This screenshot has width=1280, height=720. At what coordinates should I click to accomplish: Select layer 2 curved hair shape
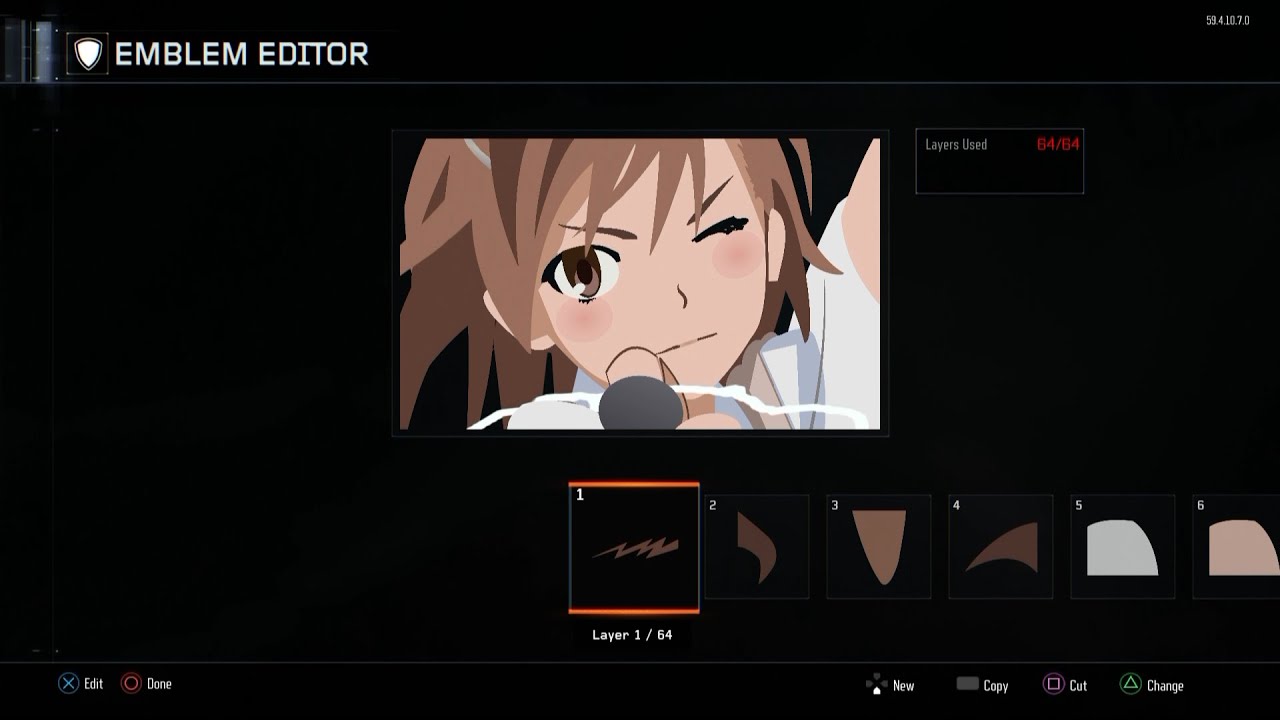[x=757, y=547]
